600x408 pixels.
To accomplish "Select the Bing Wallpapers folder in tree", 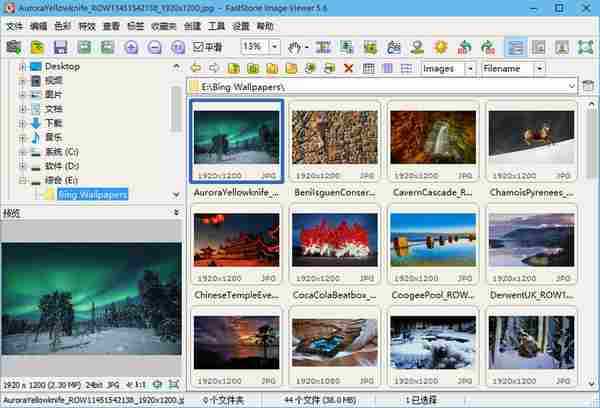I will click(x=92, y=194).
